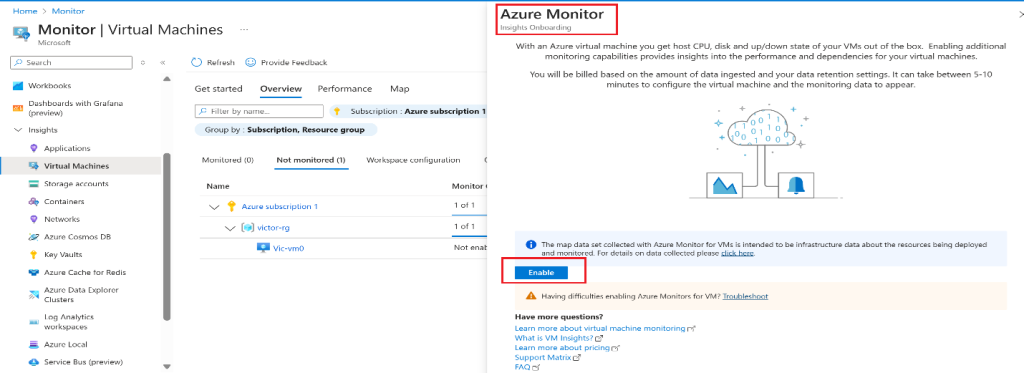Click the Refresh circular arrow icon
This screenshot has height=373, width=1024.
197,62
